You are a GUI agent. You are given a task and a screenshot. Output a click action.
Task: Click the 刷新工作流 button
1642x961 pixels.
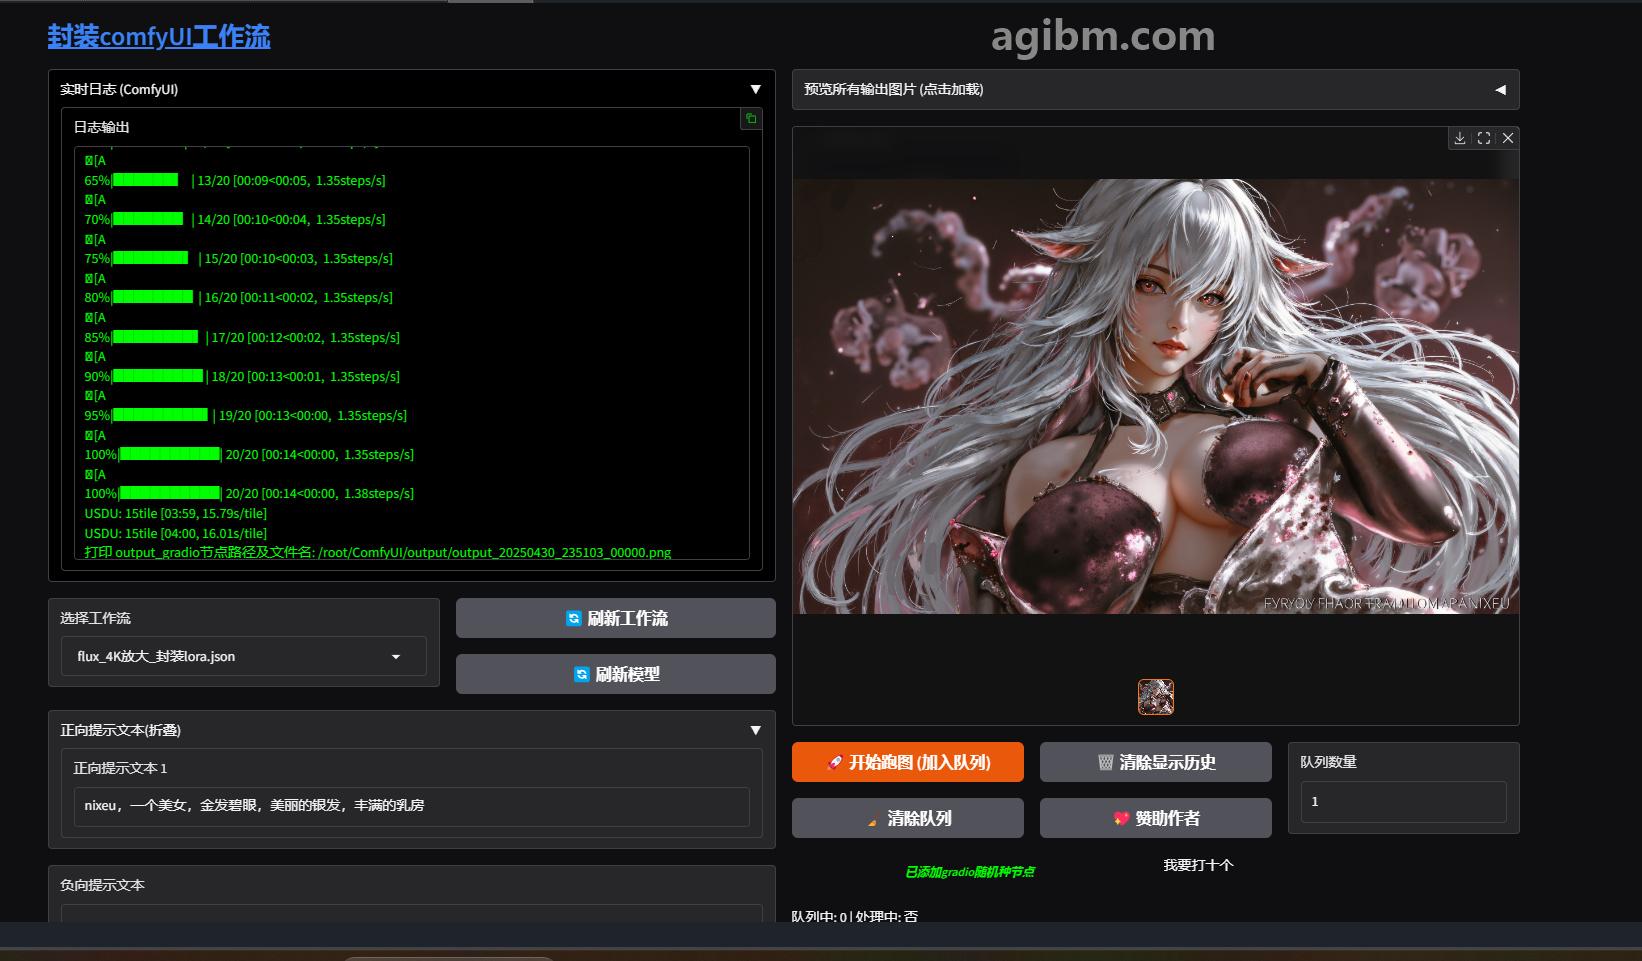tap(616, 618)
